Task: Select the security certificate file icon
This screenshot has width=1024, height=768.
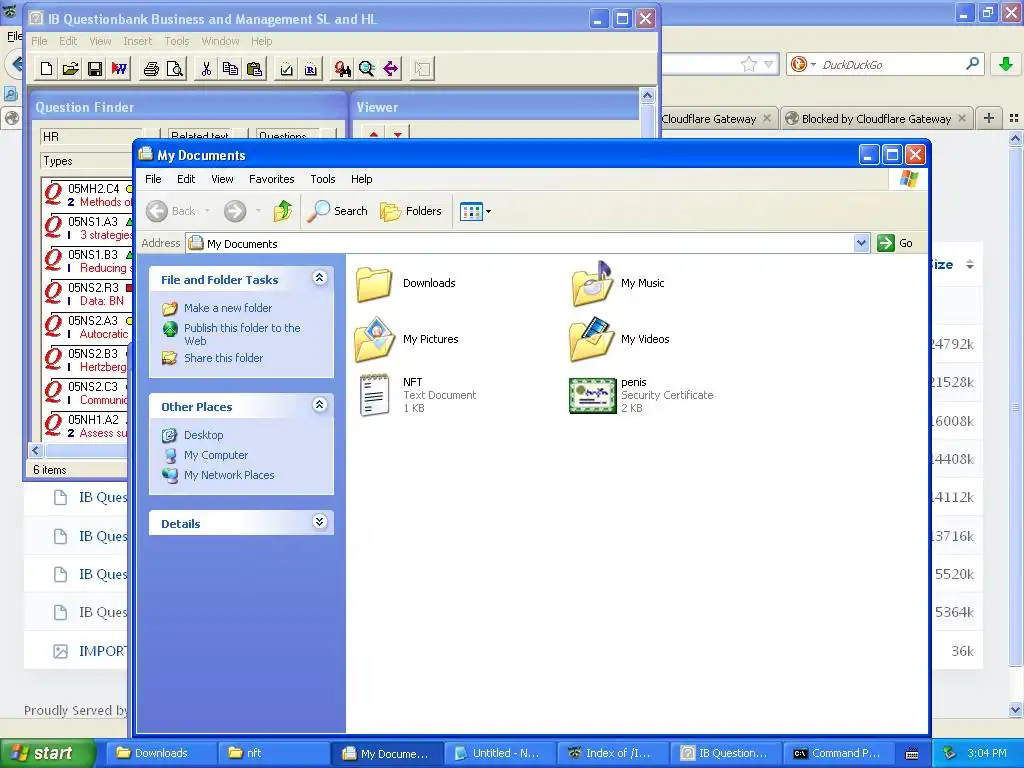Action: pyautogui.click(x=592, y=395)
